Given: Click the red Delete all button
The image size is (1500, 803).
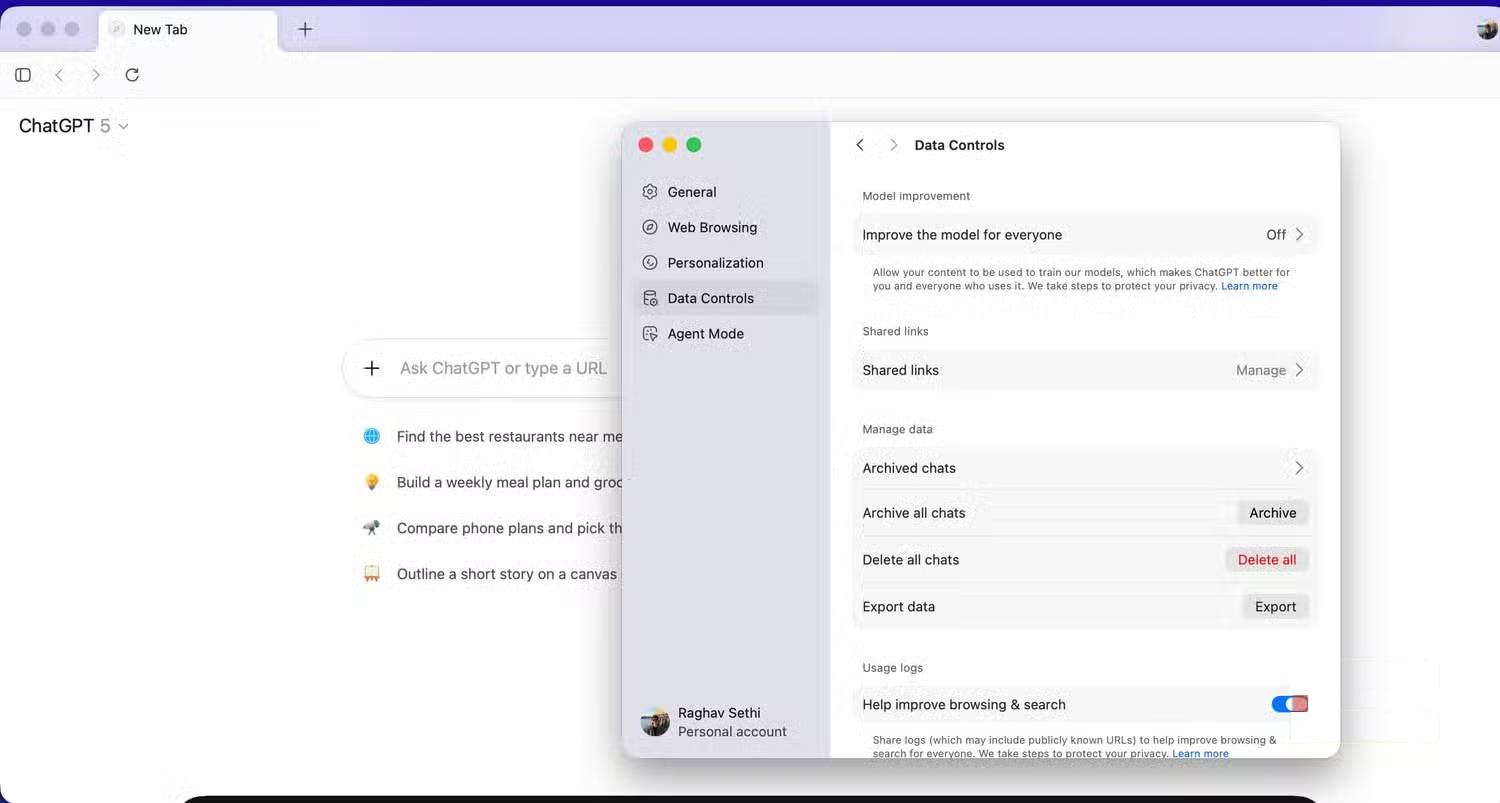Looking at the screenshot, I should [1266, 560].
